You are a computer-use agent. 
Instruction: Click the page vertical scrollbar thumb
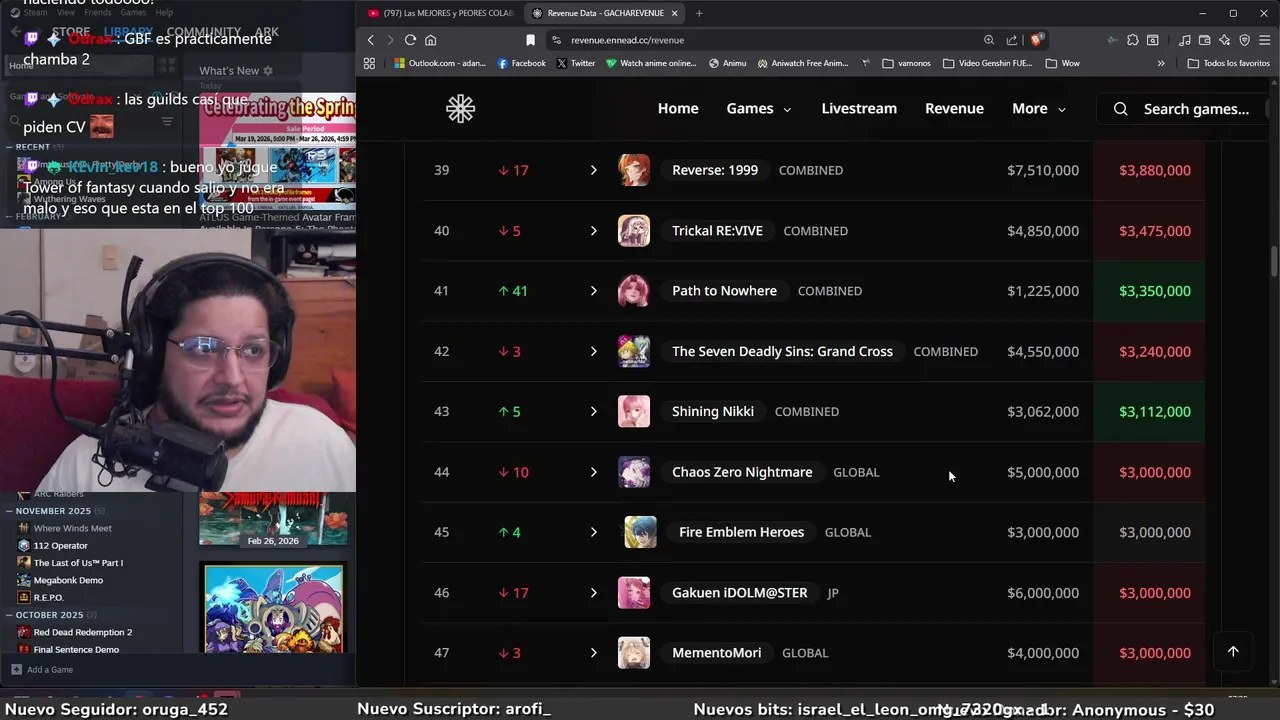(1274, 262)
